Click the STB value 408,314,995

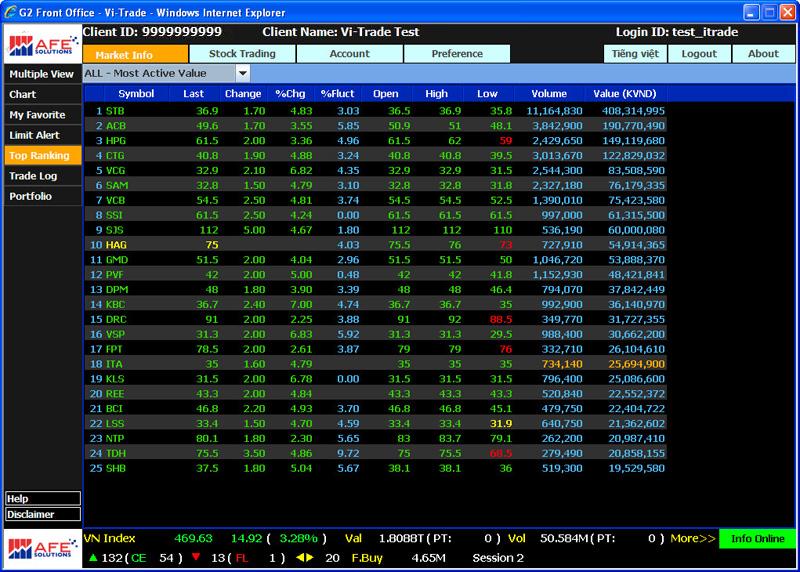tap(633, 111)
